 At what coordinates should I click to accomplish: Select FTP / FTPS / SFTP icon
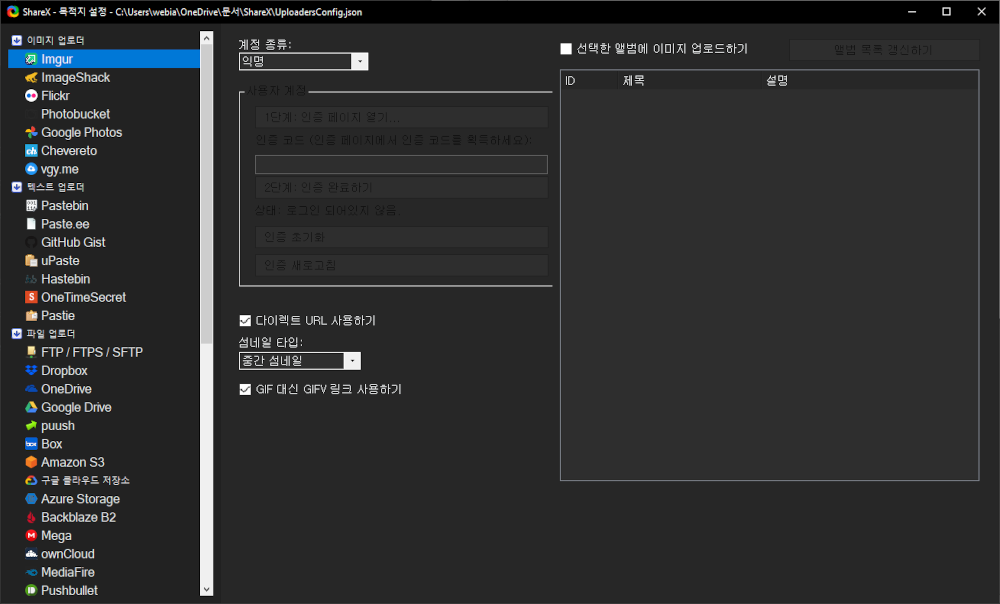coord(31,353)
